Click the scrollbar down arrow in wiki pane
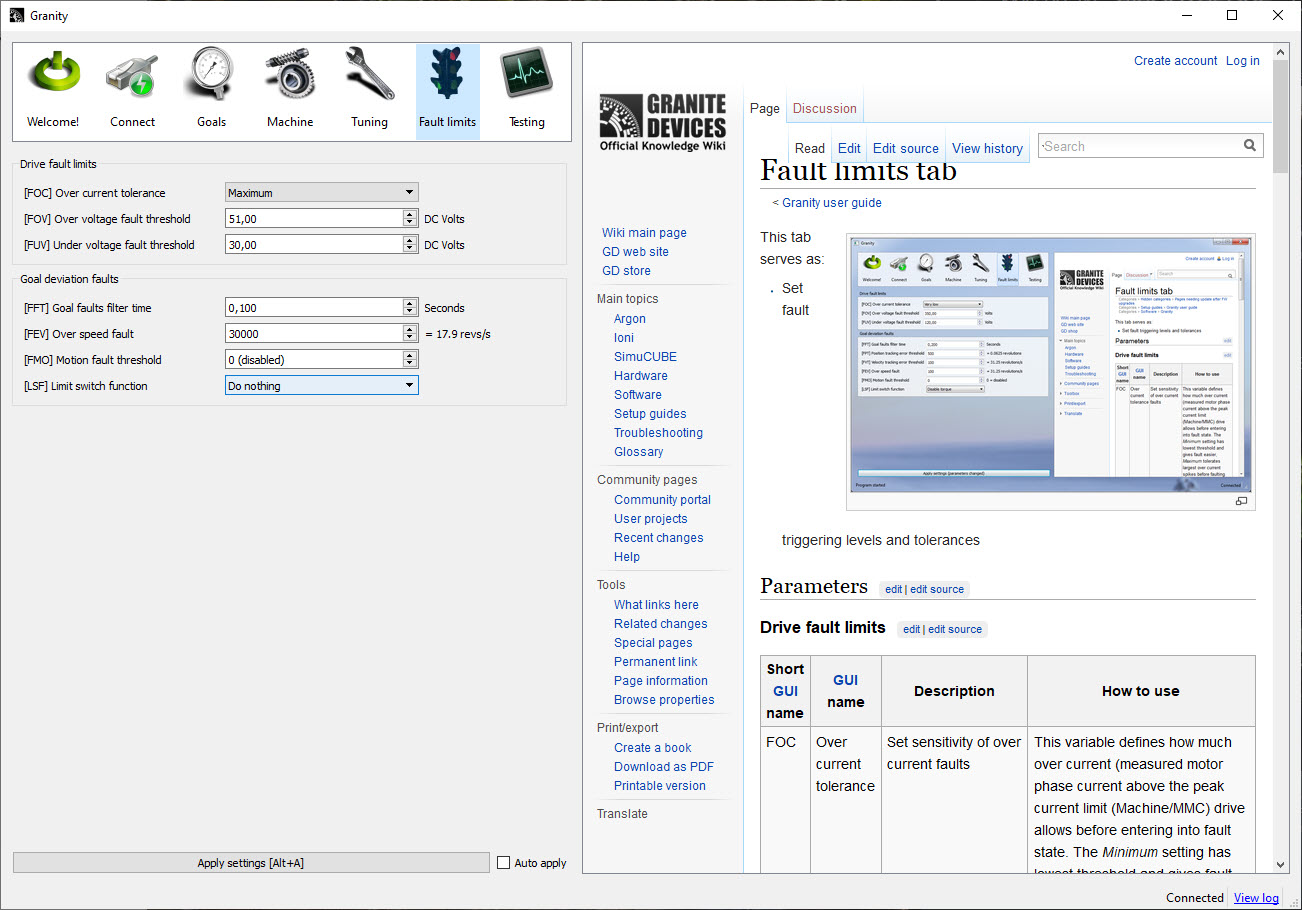This screenshot has height=910, width=1302. click(1281, 865)
